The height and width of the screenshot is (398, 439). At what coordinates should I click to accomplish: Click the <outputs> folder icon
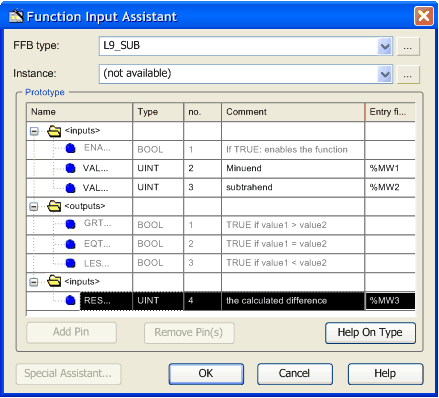(54, 206)
